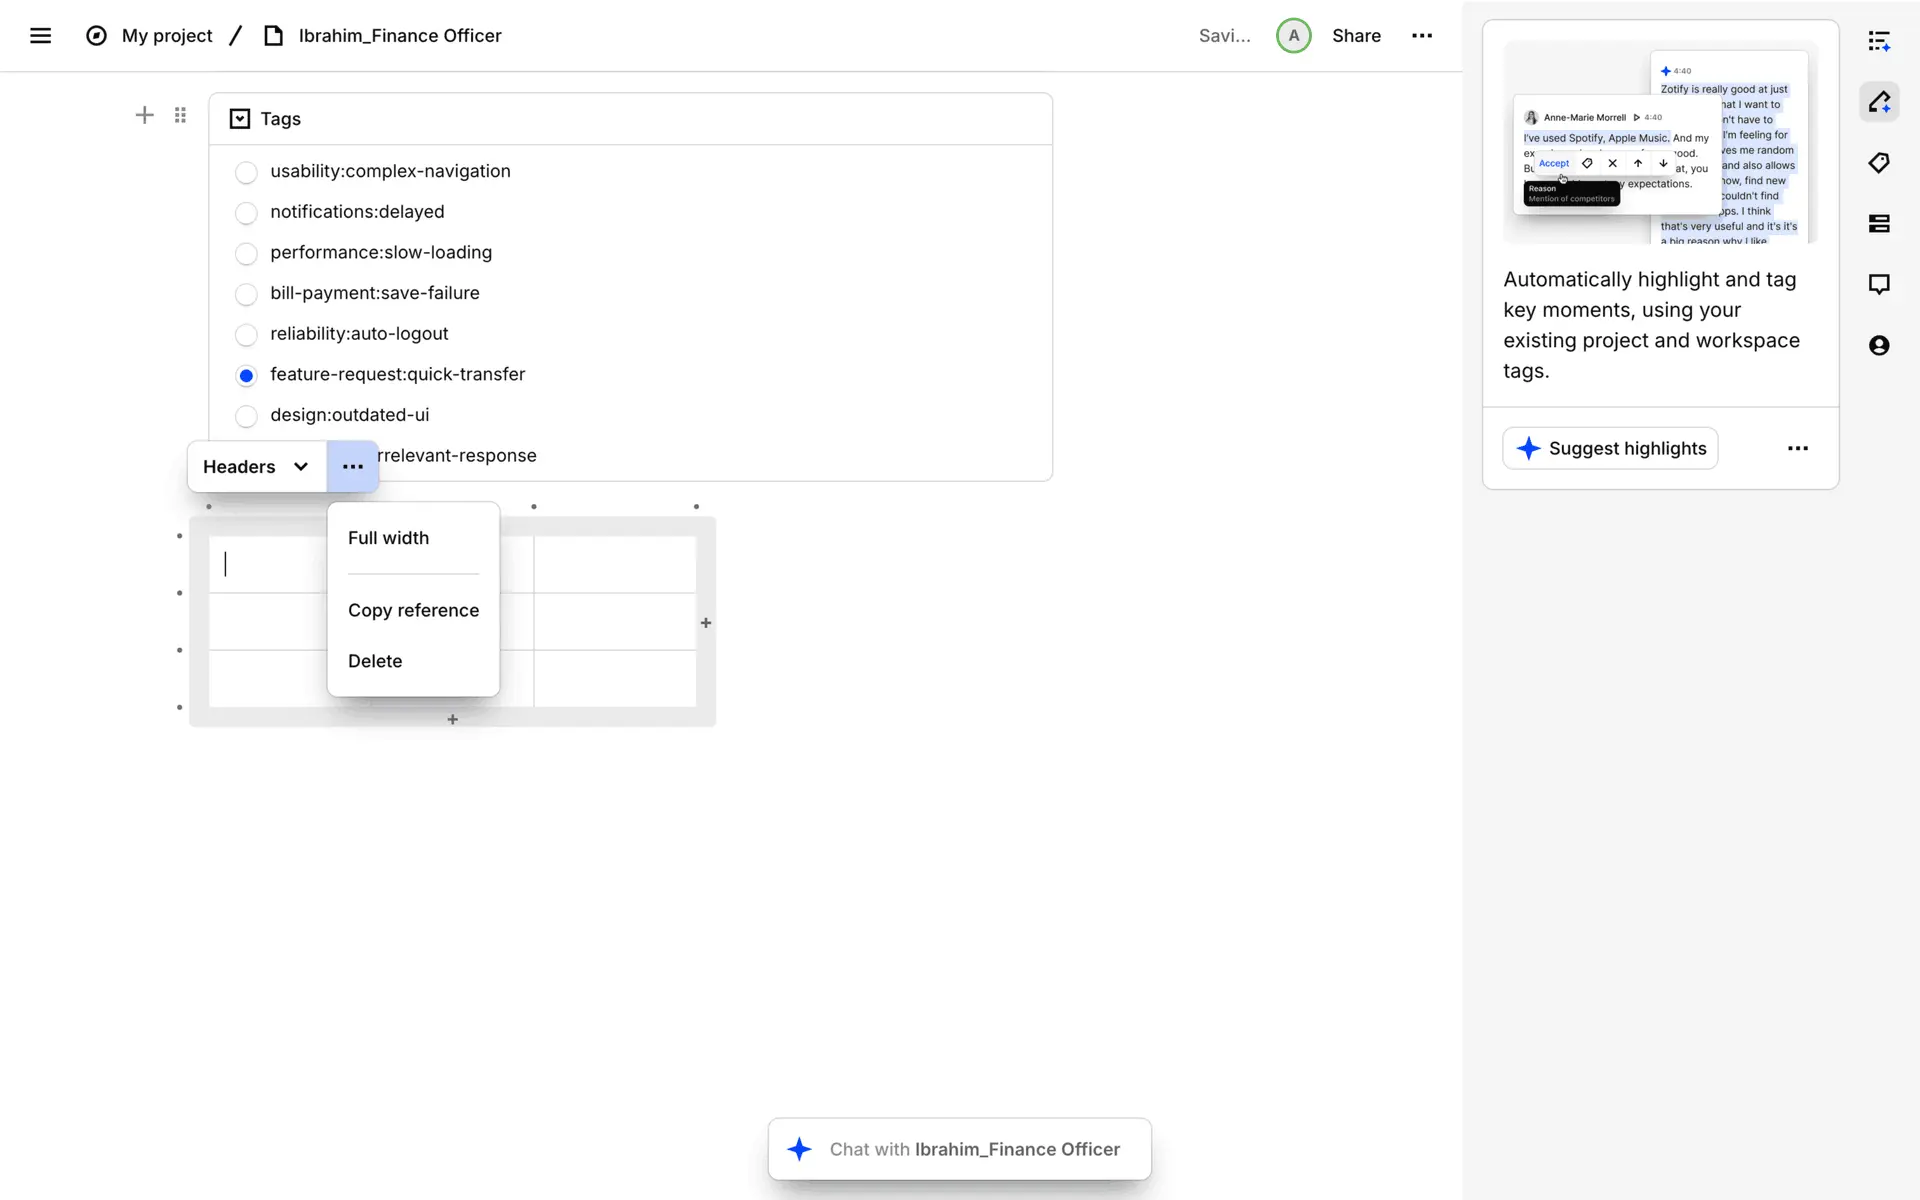Click the Chat with Ibrahim_Finance Officer field
The height and width of the screenshot is (1200, 1920).
[973, 1150]
